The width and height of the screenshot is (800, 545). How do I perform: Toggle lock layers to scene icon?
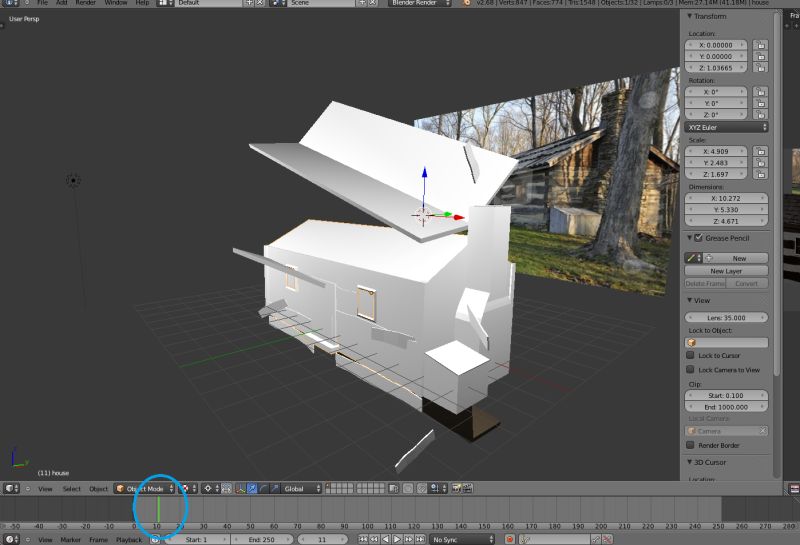pos(393,488)
